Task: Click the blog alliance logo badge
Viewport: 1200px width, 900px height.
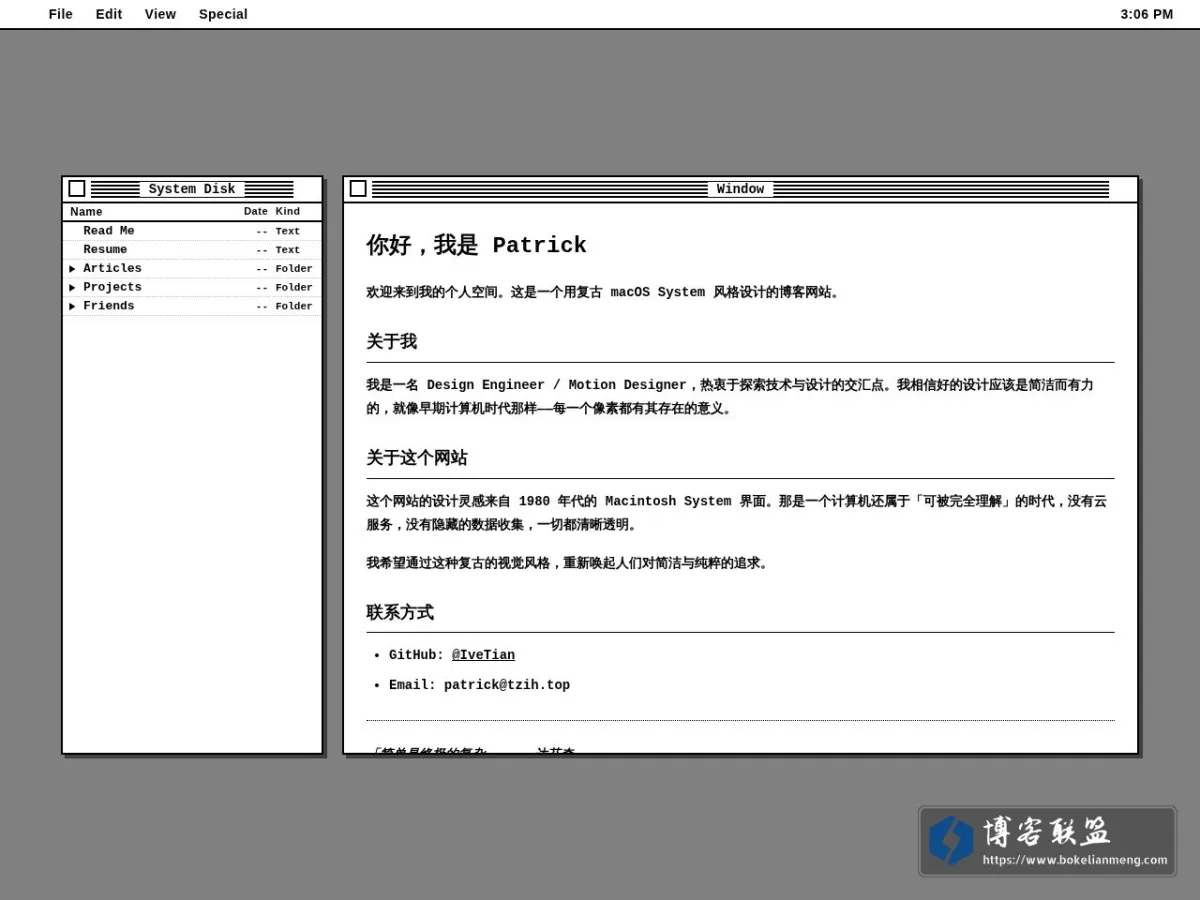Action: click(x=1048, y=841)
